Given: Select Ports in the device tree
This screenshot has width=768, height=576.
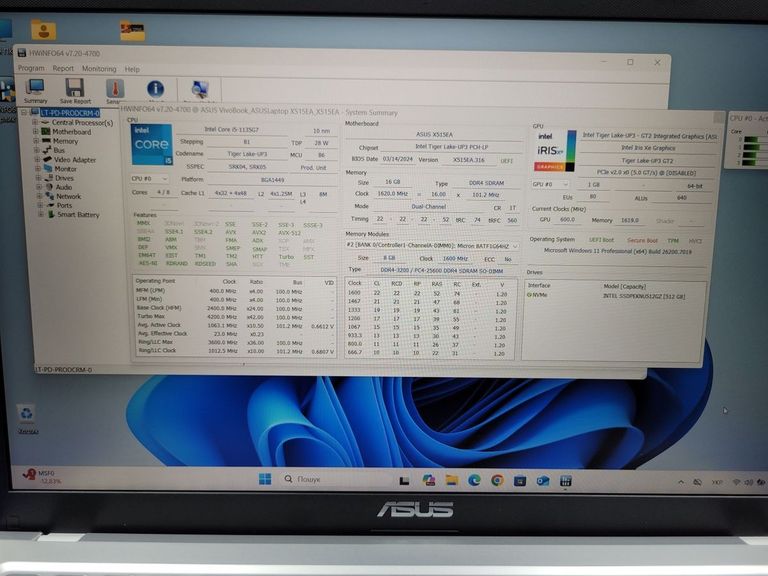Looking at the screenshot, I should (64, 206).
